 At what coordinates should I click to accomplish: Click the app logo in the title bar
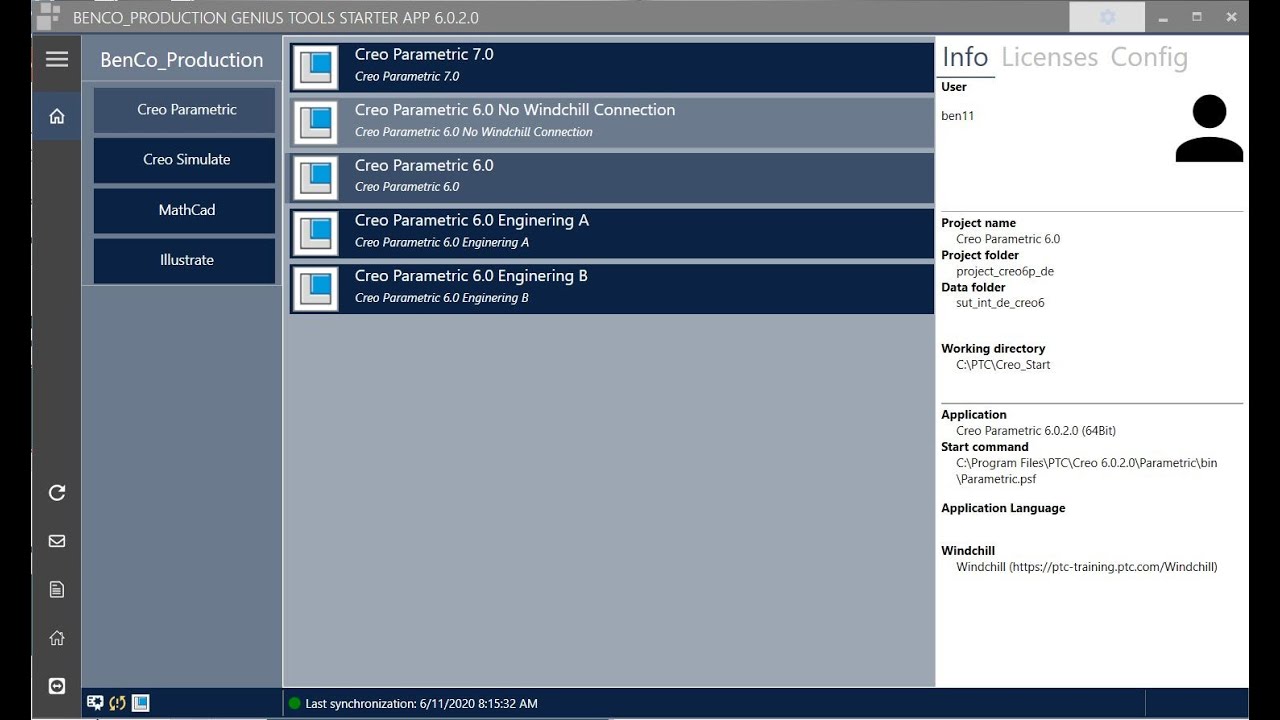[x=49, y=17]
